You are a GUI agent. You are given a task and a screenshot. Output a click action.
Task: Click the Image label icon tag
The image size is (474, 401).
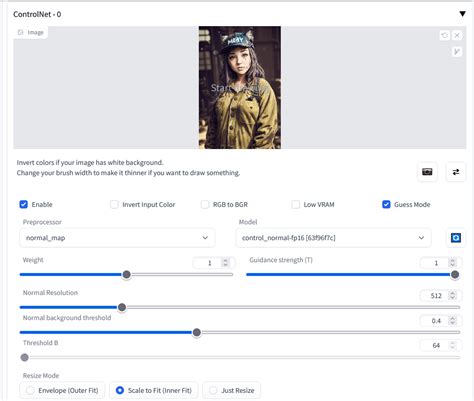[31, 32]
